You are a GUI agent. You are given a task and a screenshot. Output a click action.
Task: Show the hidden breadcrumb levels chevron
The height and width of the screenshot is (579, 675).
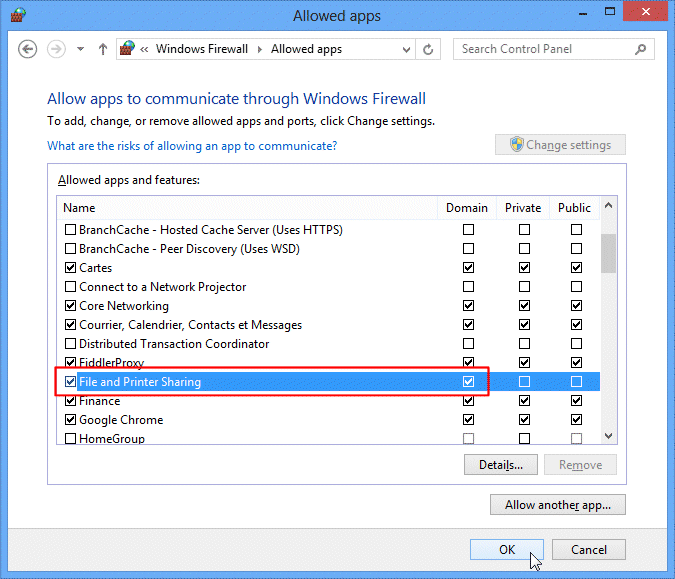144,50
